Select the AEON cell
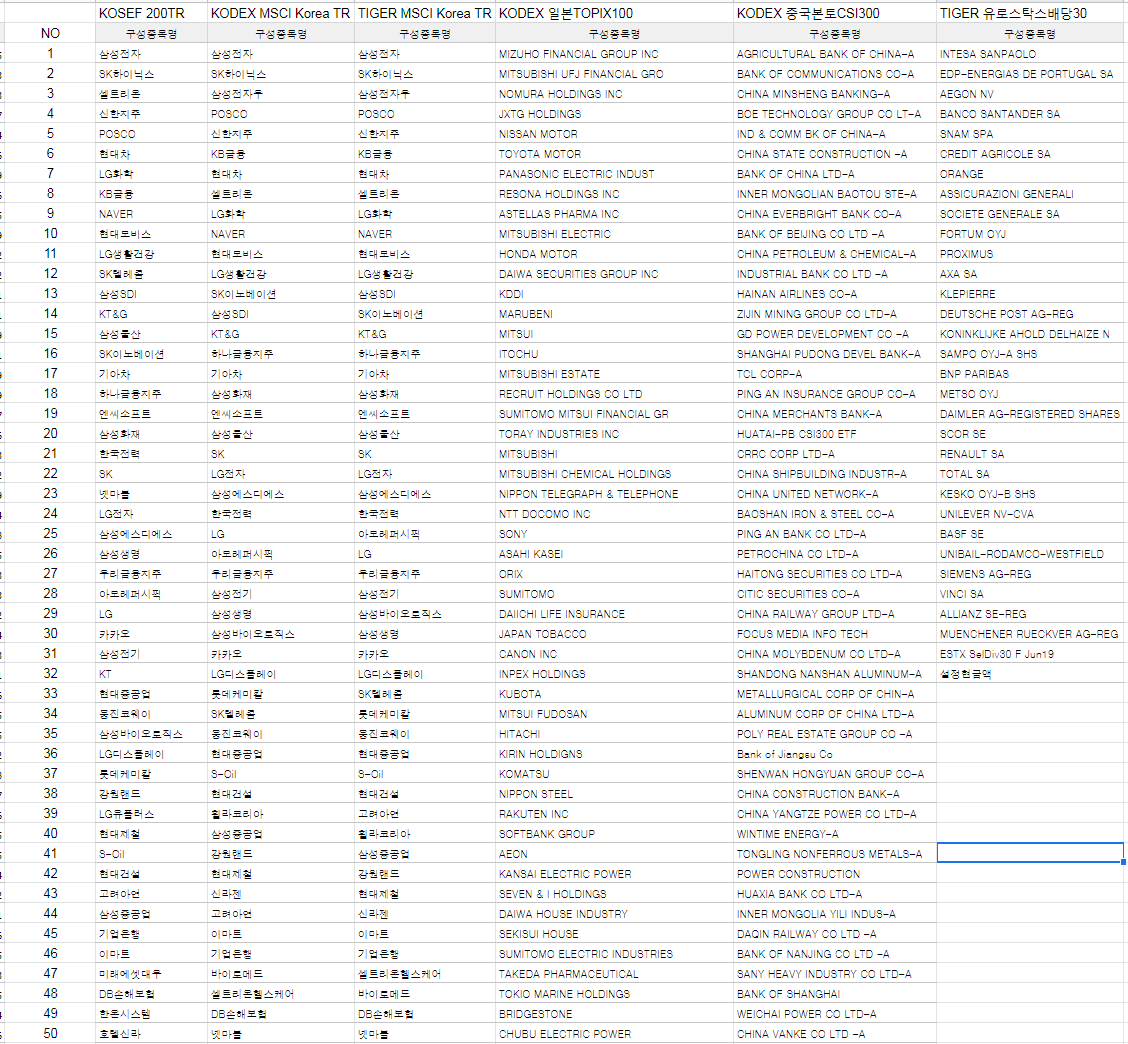1128x1044 pixels. tap(614, 853)
